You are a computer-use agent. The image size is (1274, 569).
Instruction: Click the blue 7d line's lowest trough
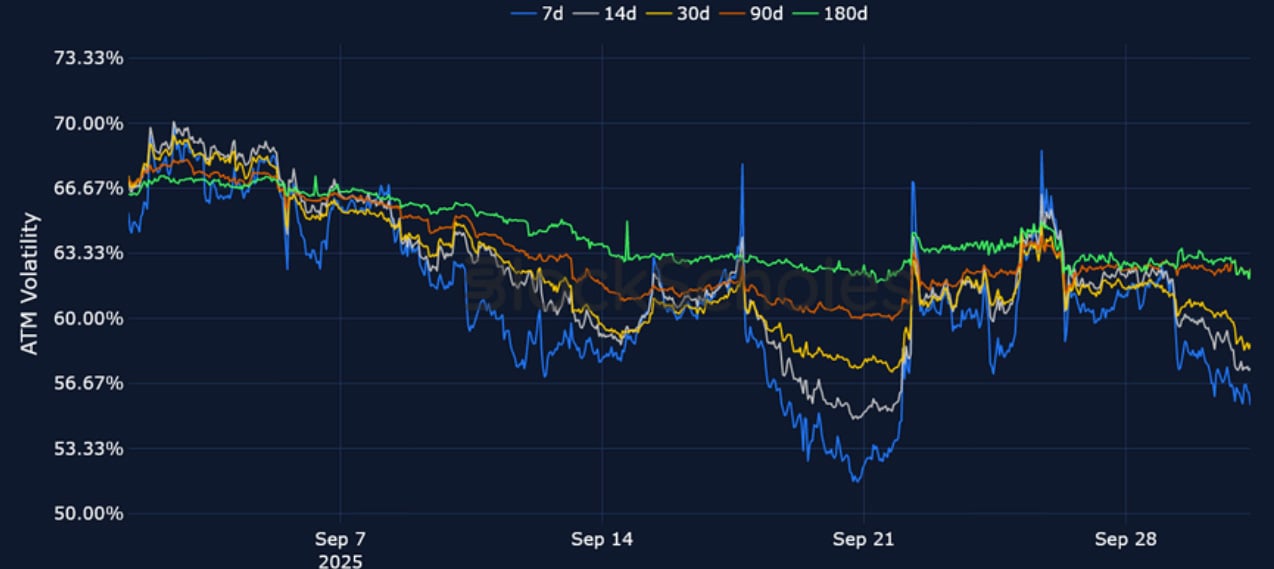click(x=856, y=480)
